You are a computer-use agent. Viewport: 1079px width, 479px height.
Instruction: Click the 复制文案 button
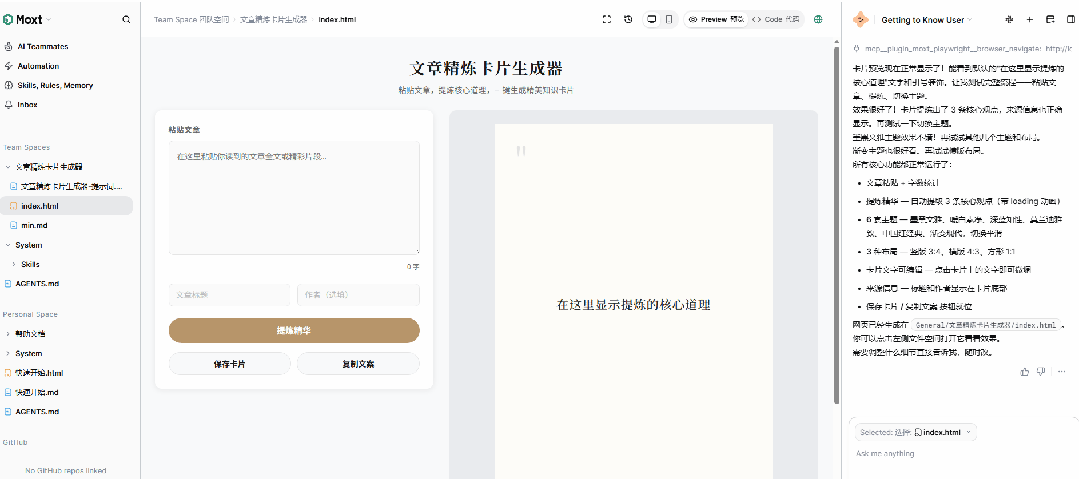358,363
